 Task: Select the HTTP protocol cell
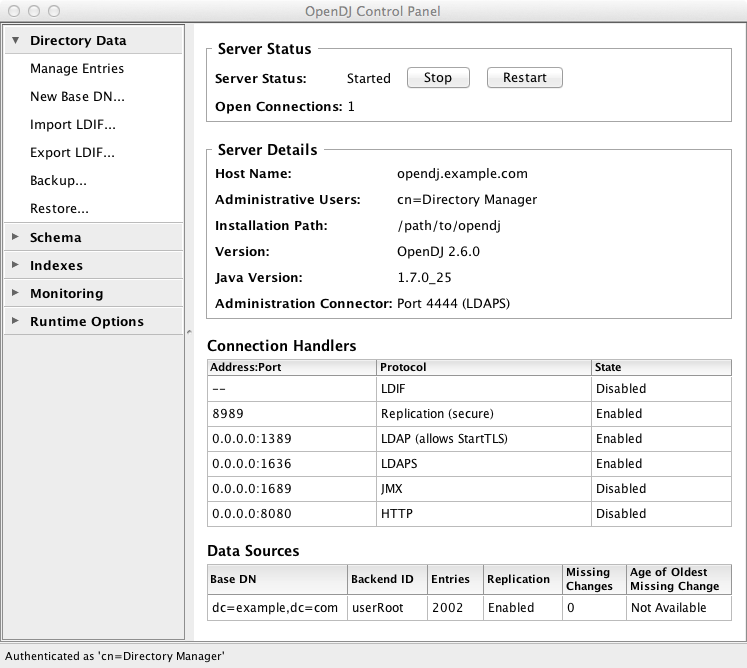click(x=484, y=514)
